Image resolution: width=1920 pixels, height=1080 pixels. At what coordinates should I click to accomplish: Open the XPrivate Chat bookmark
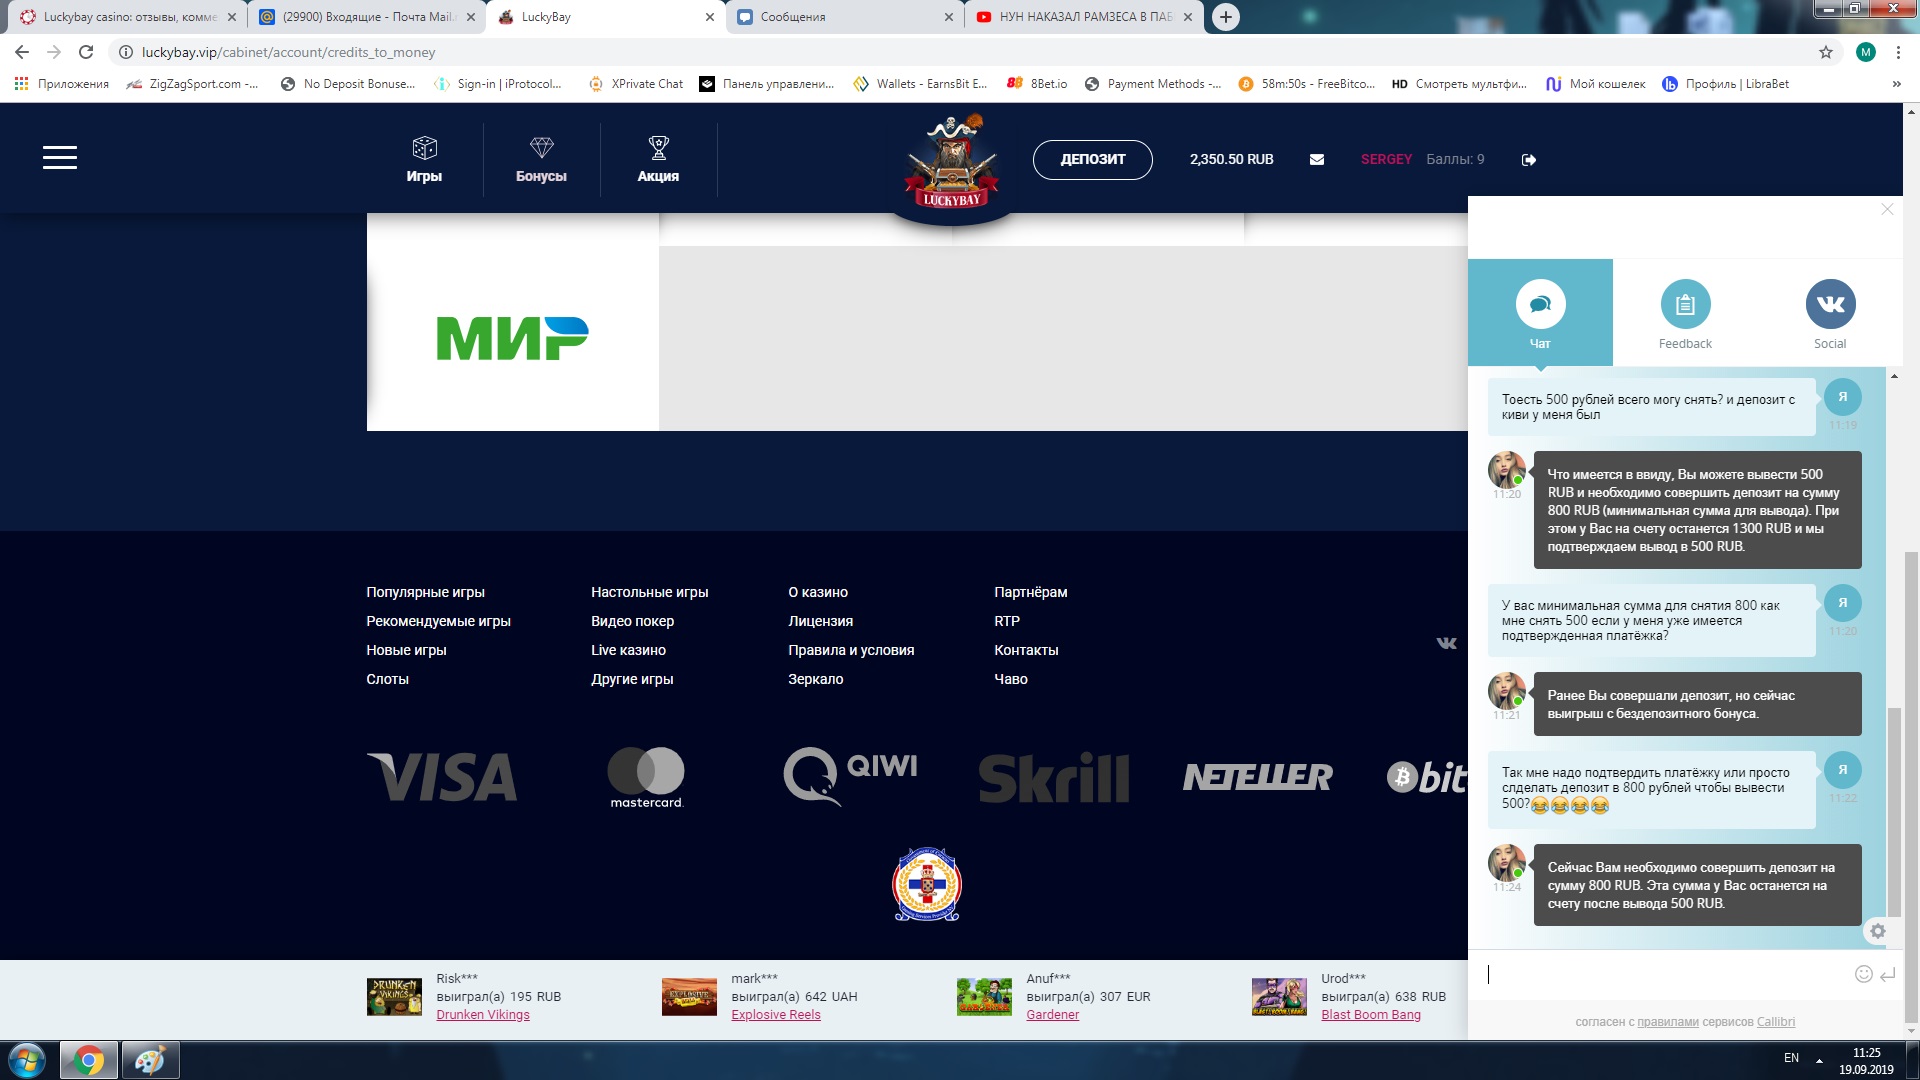636,84
